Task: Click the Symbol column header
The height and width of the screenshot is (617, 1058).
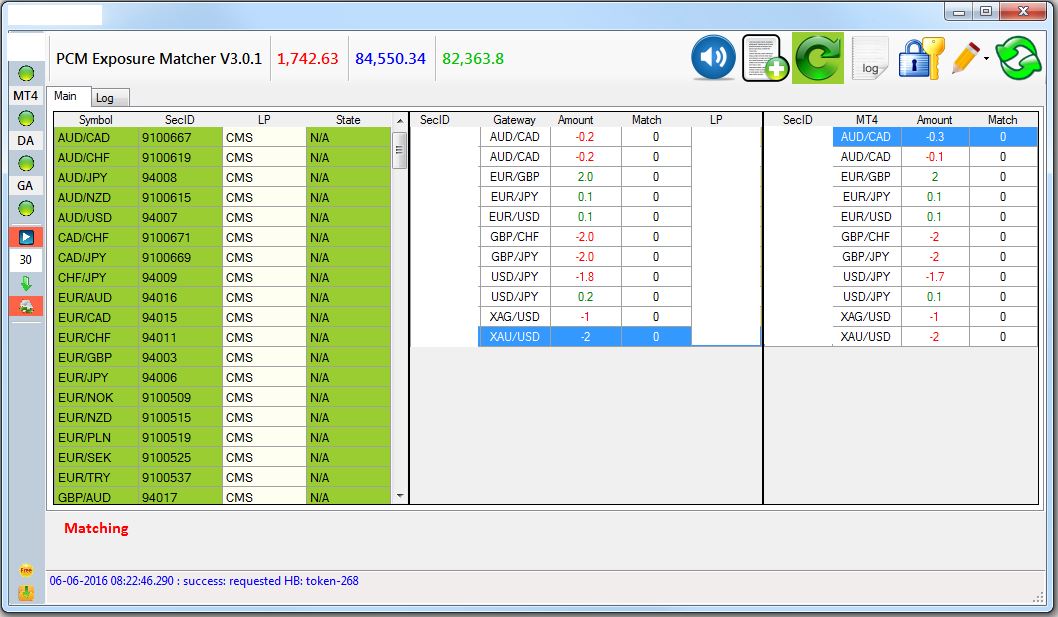Action: [96, 120]
